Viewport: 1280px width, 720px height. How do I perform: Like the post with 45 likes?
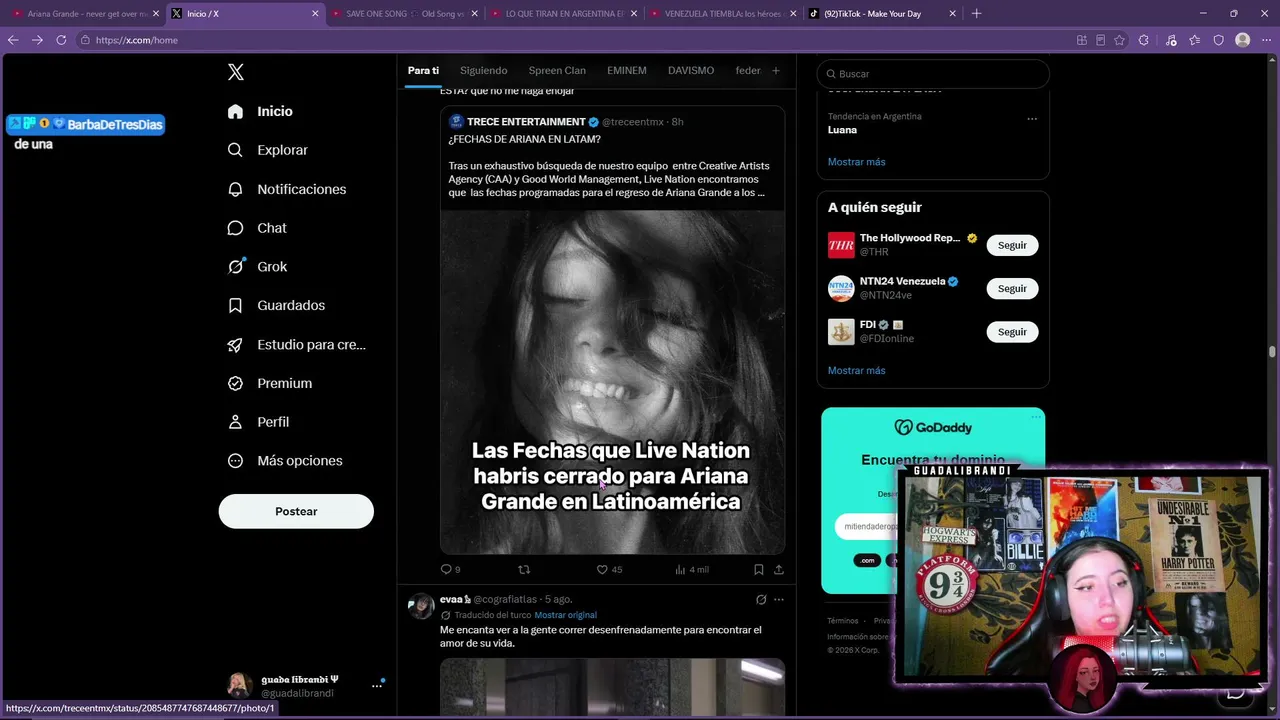tap(609, 569)
